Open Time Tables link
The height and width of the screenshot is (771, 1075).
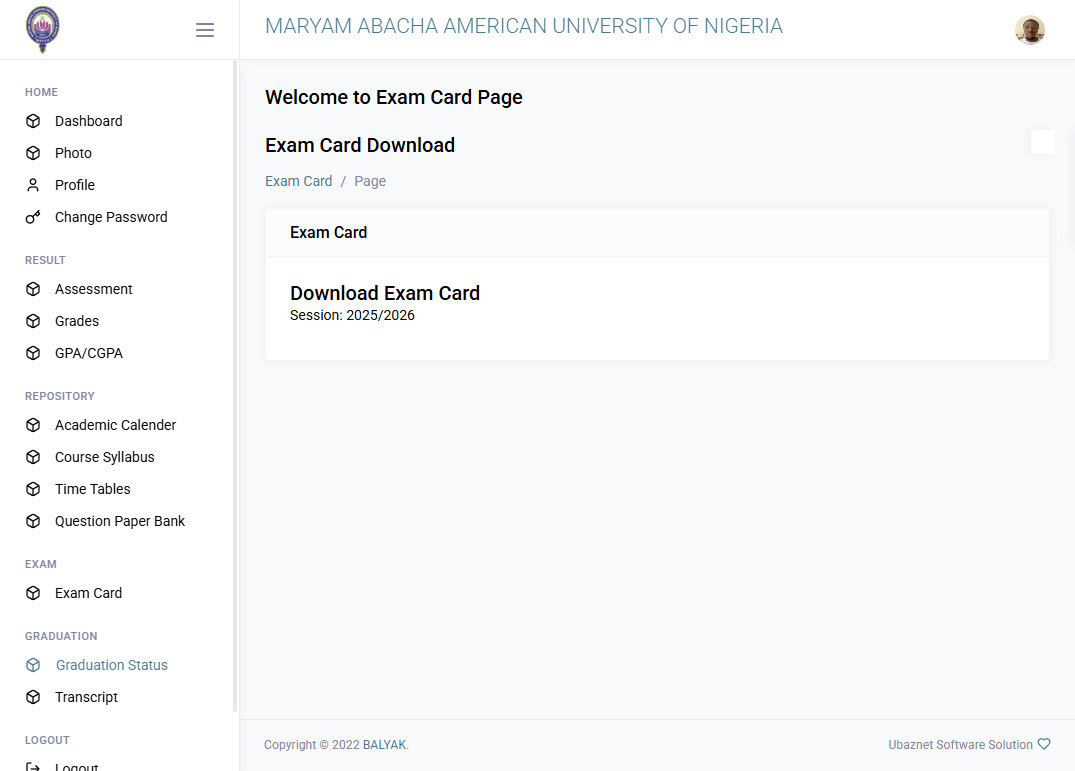pos(93,489)
